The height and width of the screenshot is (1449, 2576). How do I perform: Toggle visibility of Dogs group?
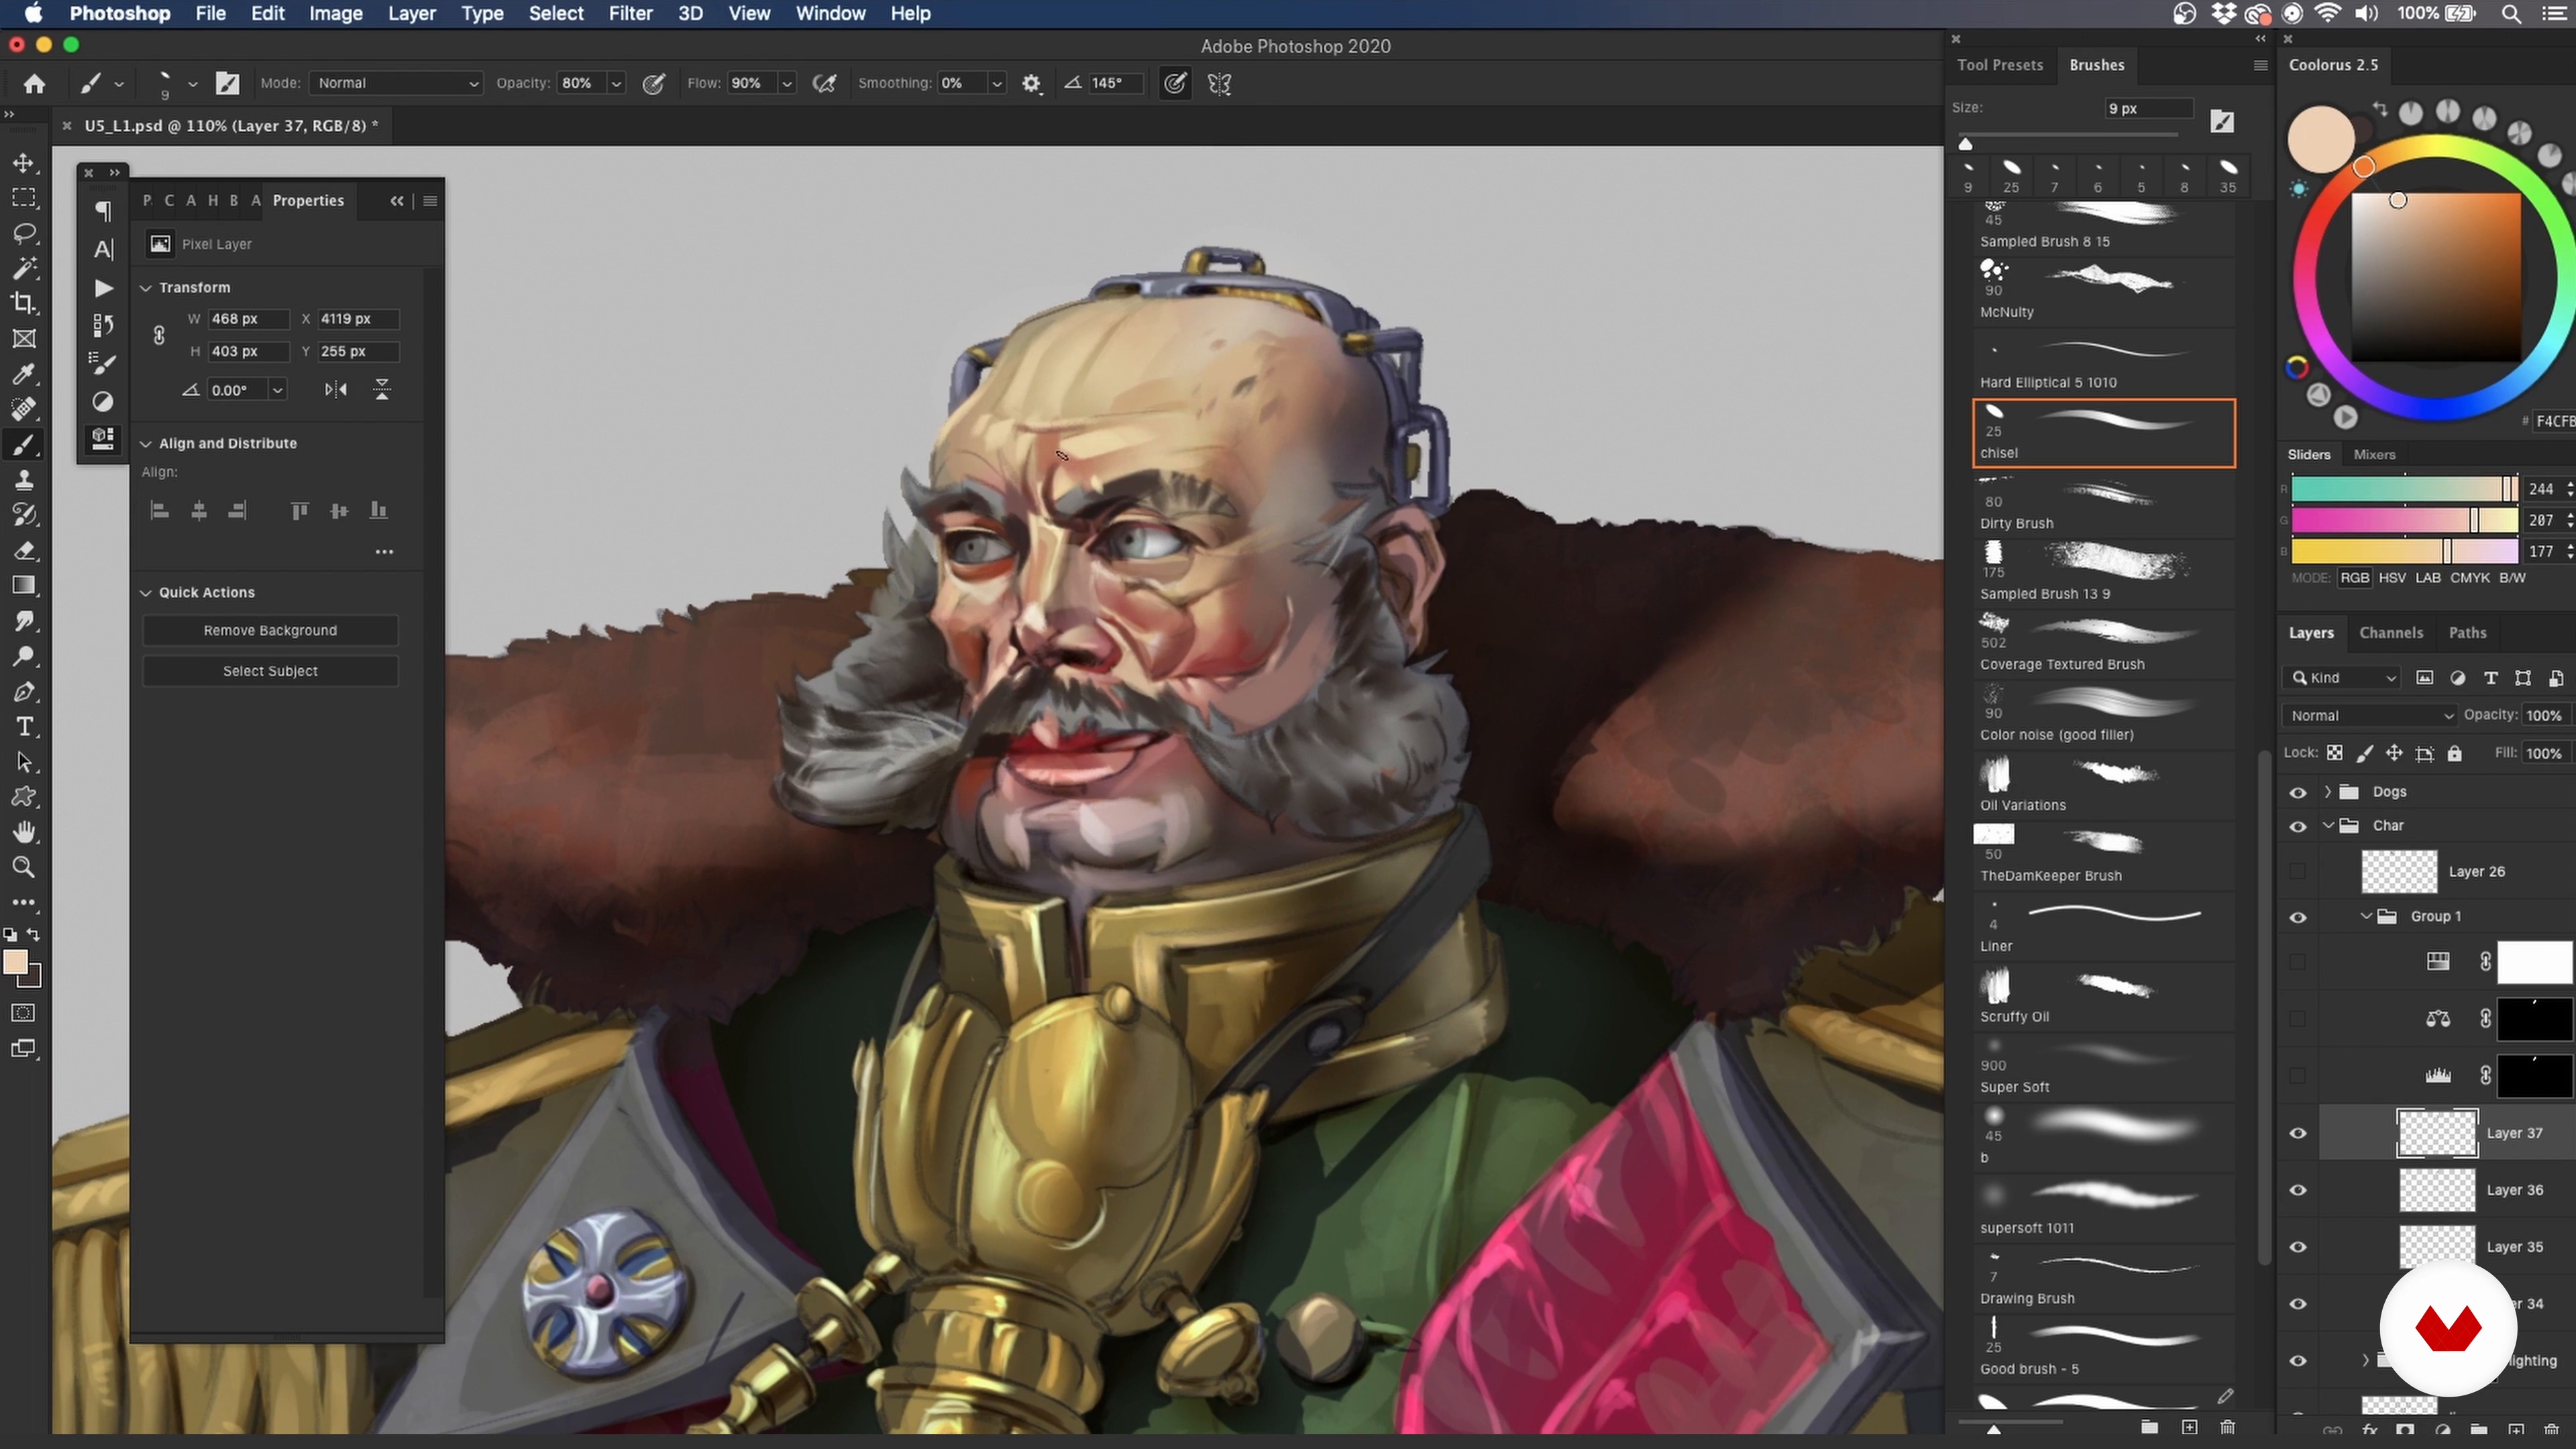[2298, 793]
